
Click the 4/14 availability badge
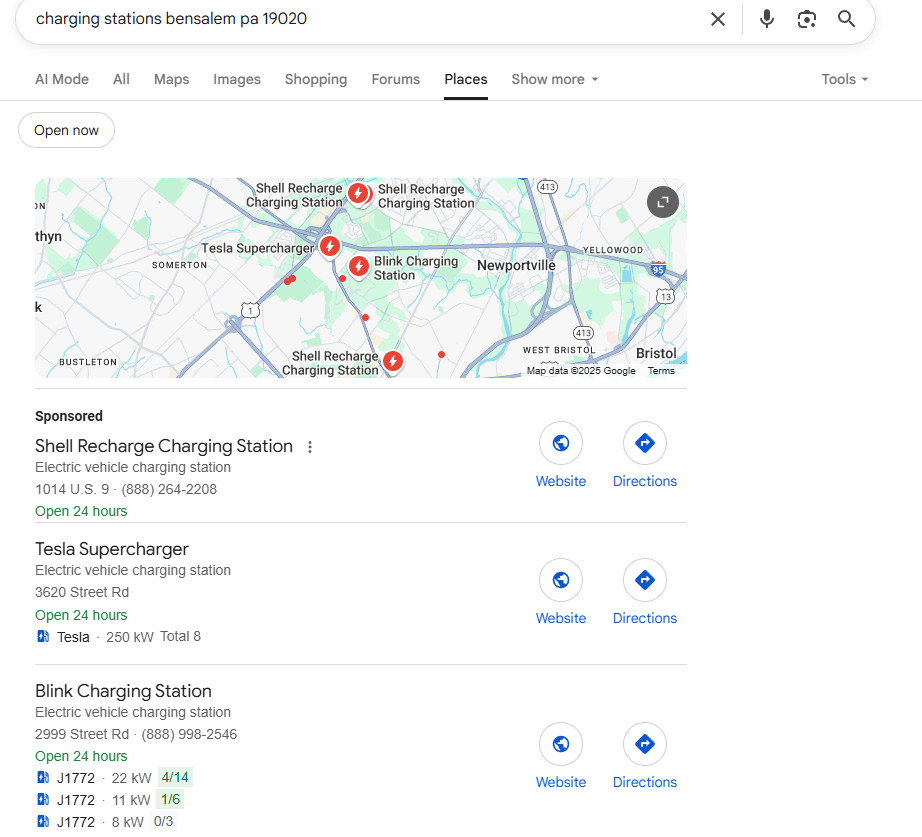pos(175,778)
